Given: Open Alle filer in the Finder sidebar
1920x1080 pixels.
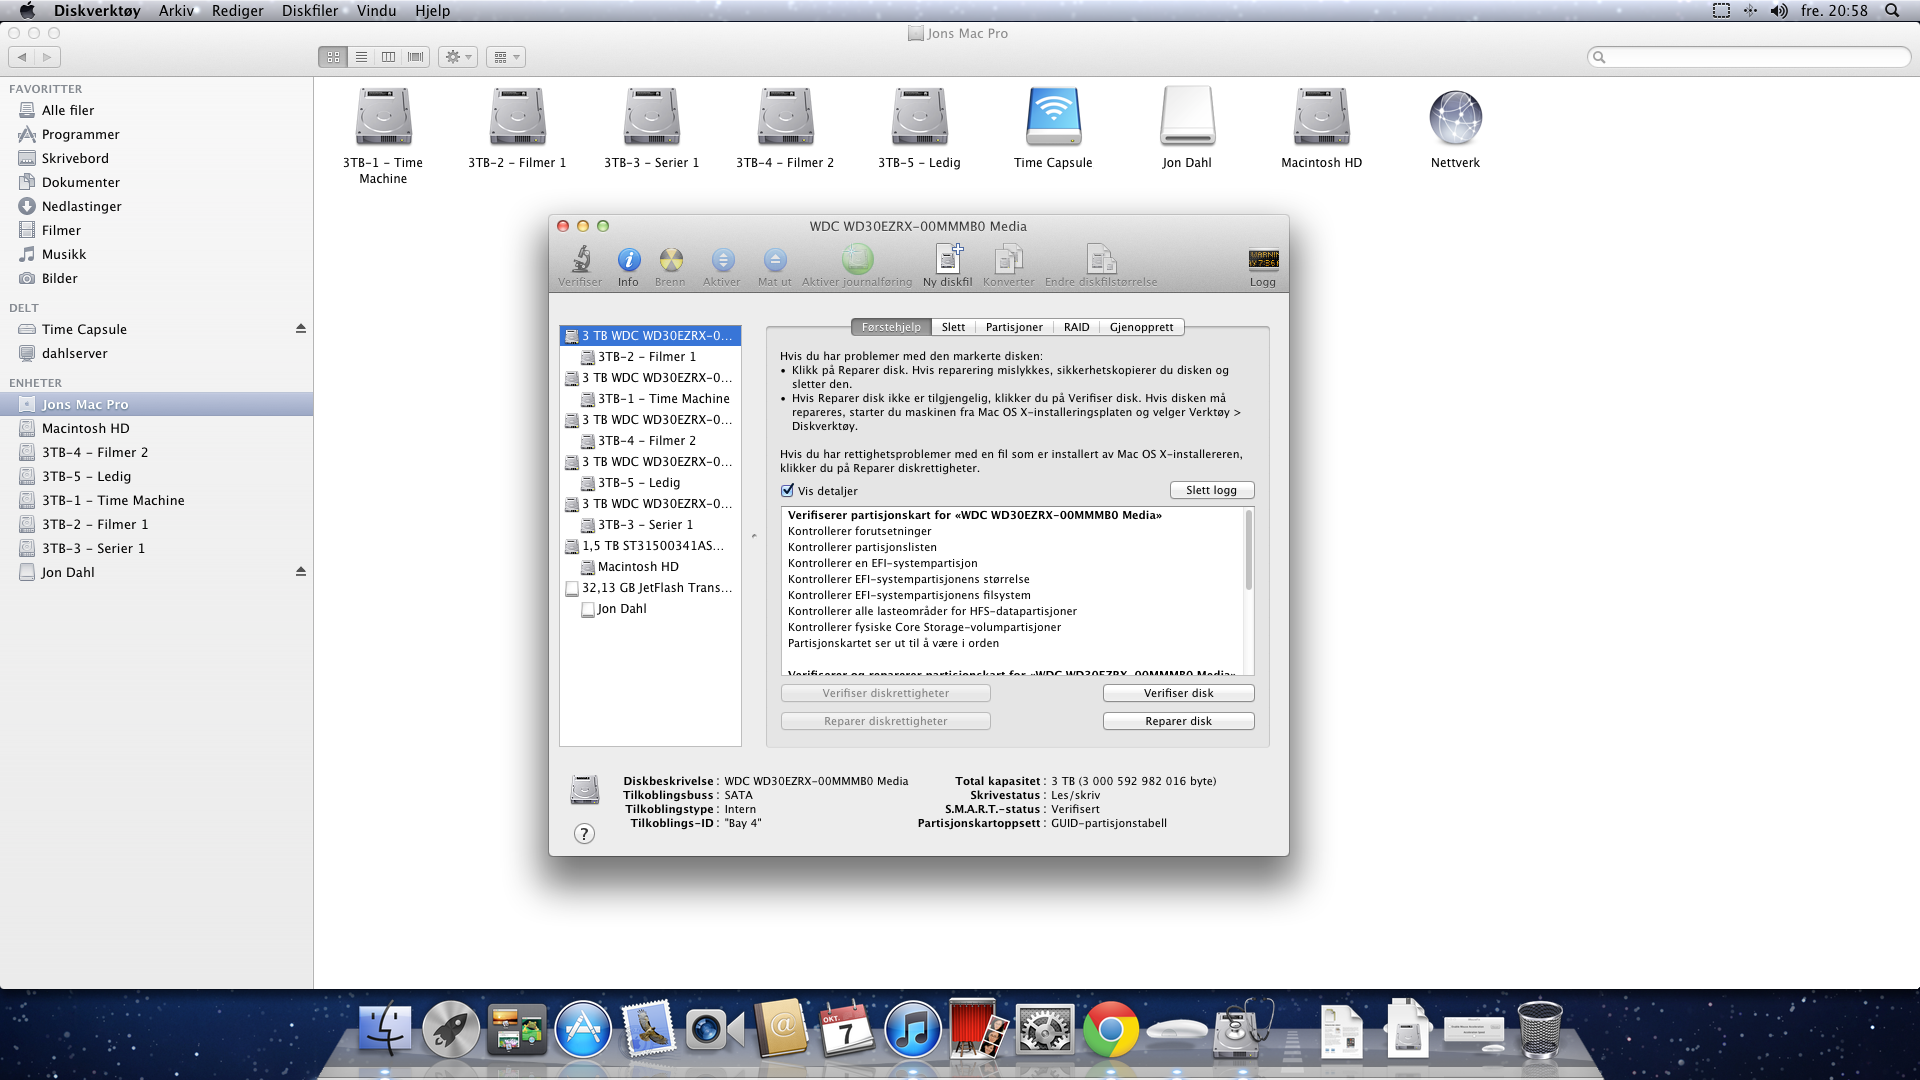Looking at the screenshot, I should coord(156,110).
